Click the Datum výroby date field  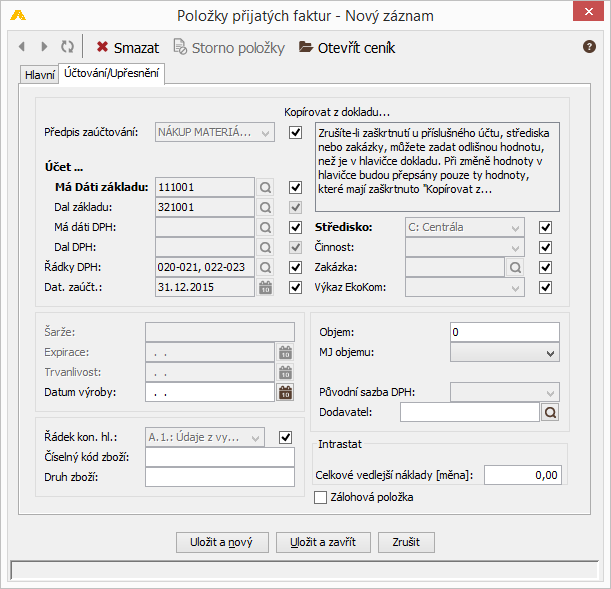coord(210,392)
